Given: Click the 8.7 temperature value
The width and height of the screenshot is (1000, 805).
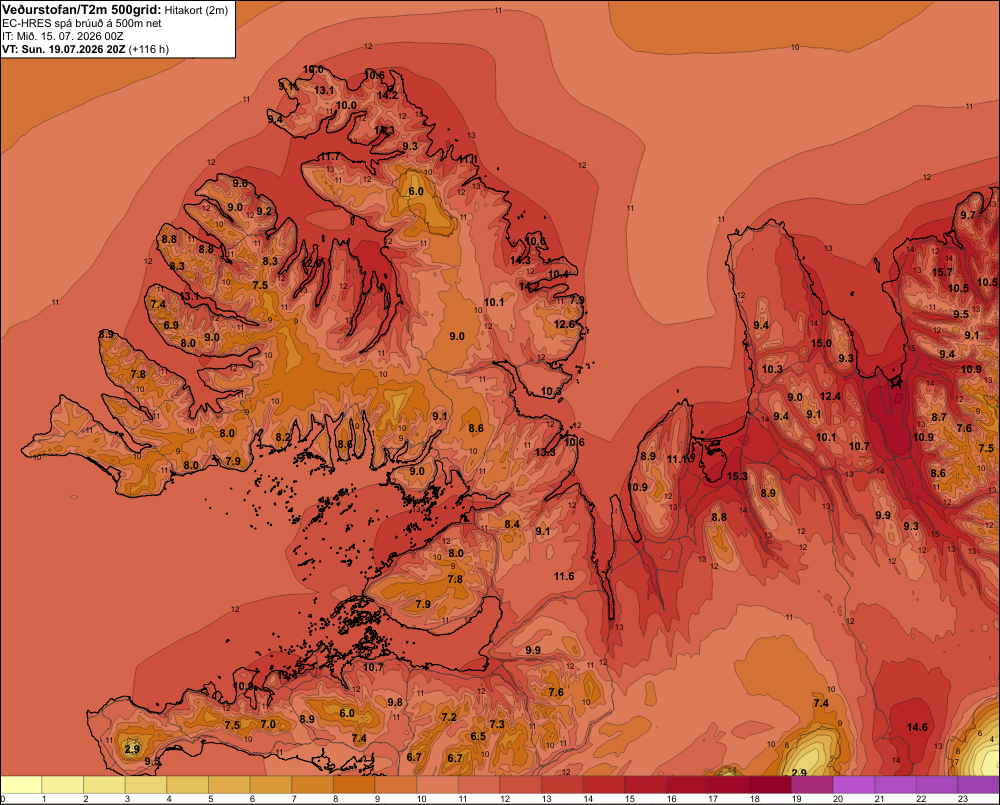Looking at the screenshot, I should [939, 417].
